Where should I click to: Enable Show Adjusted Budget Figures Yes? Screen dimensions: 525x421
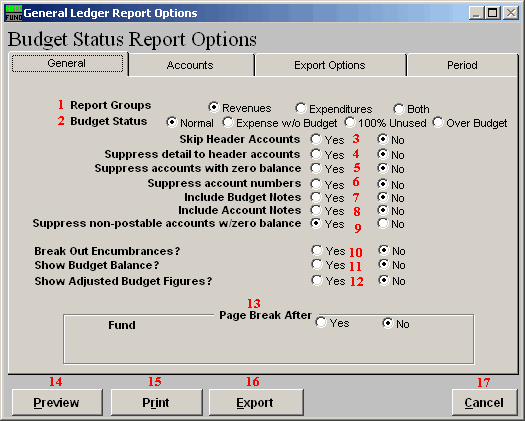316,280
